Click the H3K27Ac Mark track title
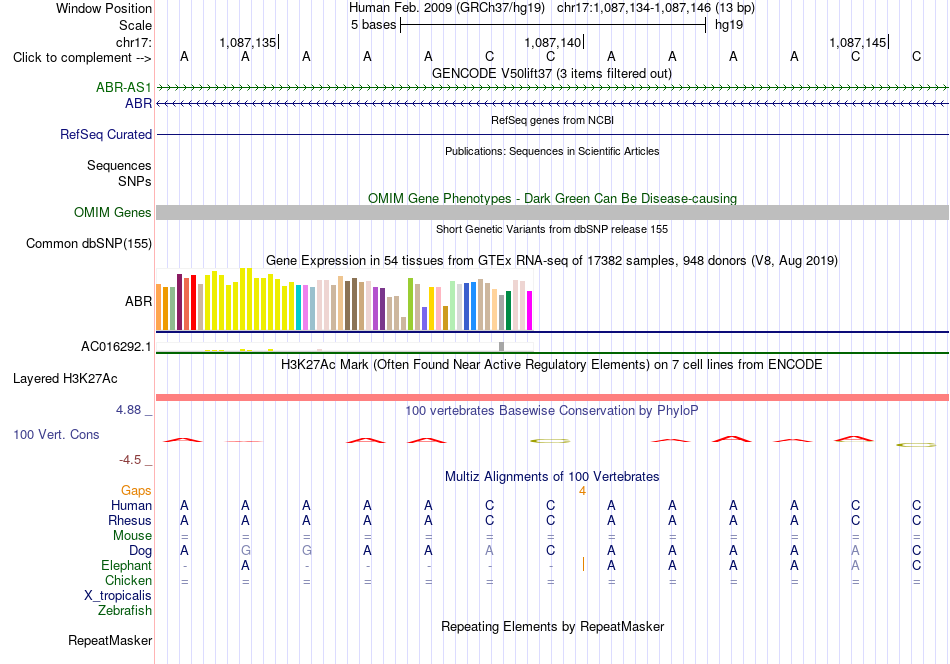 [552, 364]
